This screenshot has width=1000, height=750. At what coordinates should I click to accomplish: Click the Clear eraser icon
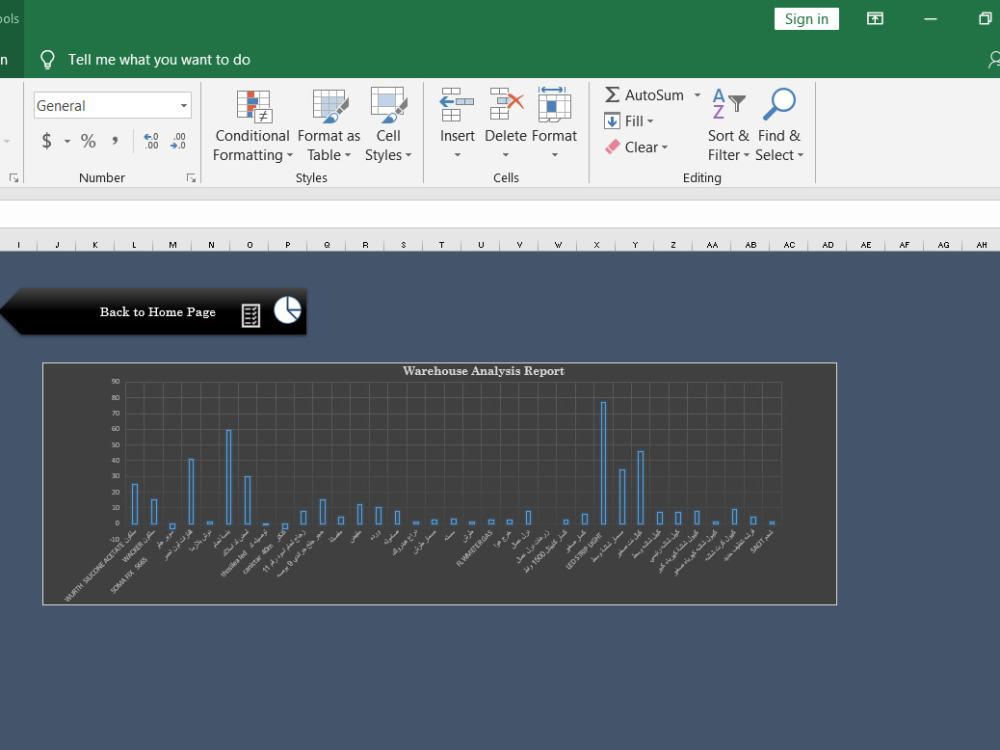click(612, 147)
